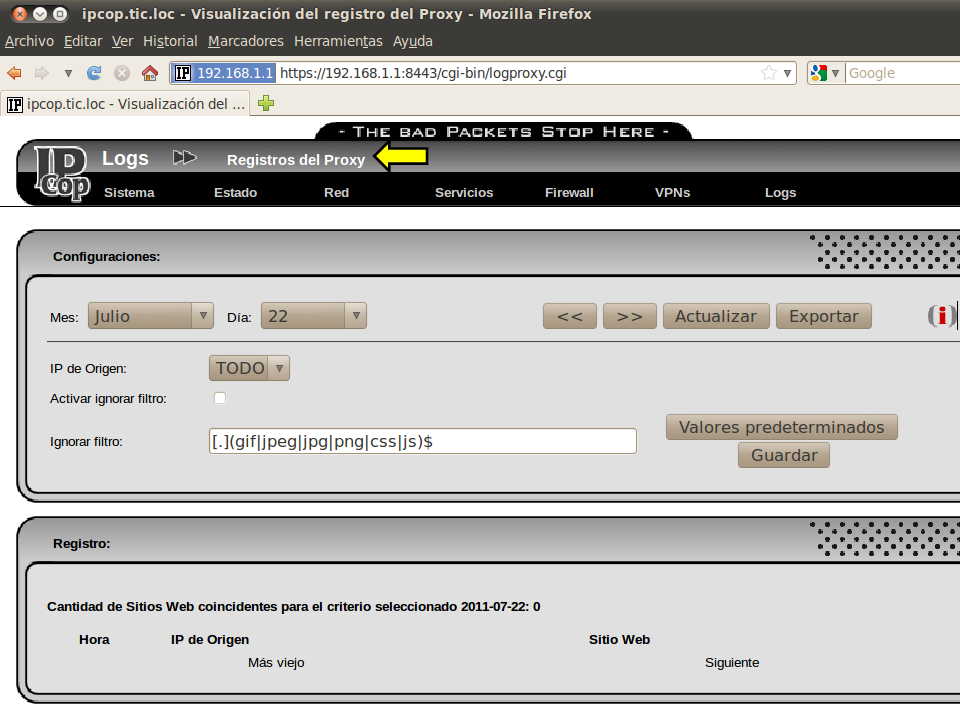960x720 pixels.
Task: Click in the Ignorar filtro text field
Action: tap(422, 441)
